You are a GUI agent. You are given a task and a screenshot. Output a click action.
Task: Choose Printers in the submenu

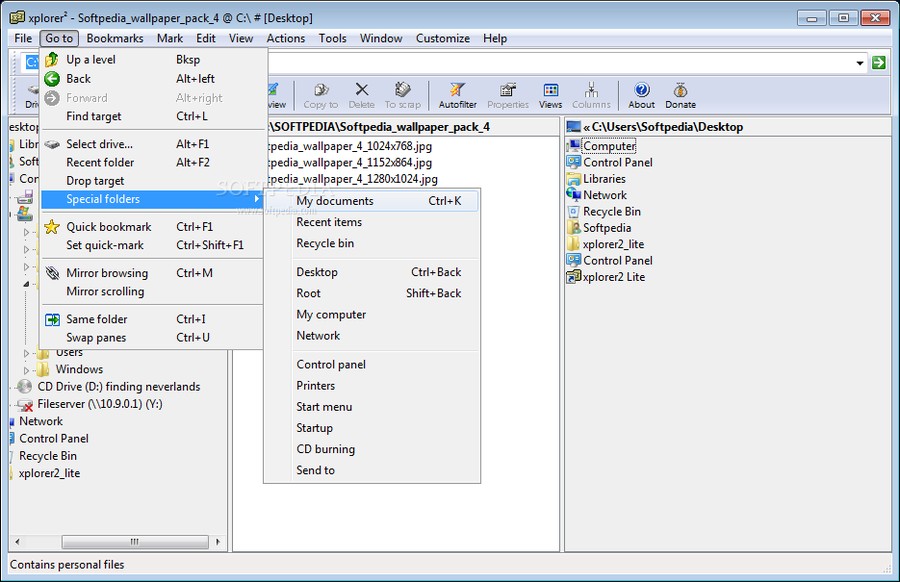[x=372, y=386]
